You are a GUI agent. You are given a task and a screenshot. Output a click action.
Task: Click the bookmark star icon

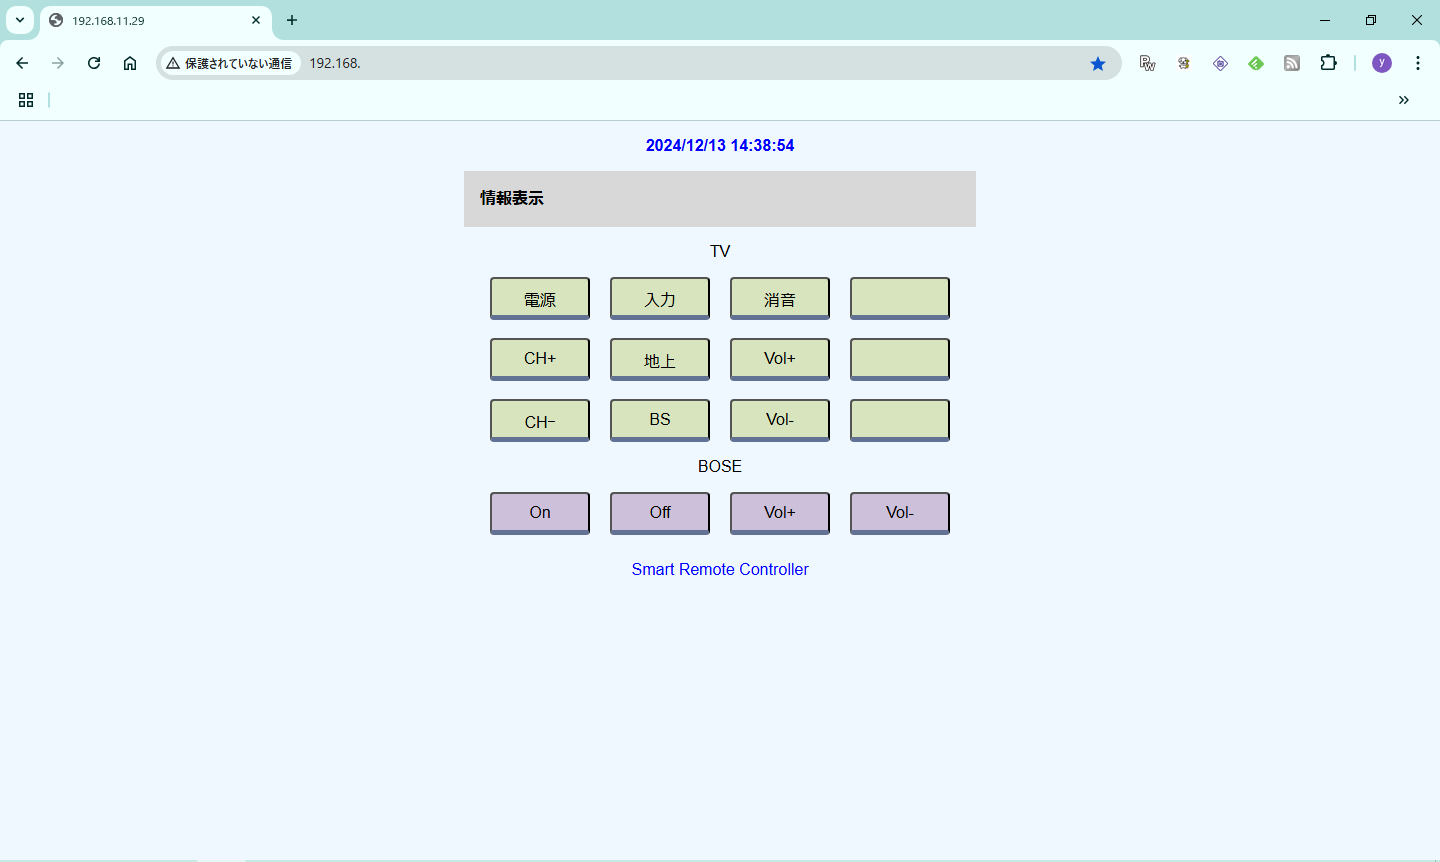[x=1098, y=63]
